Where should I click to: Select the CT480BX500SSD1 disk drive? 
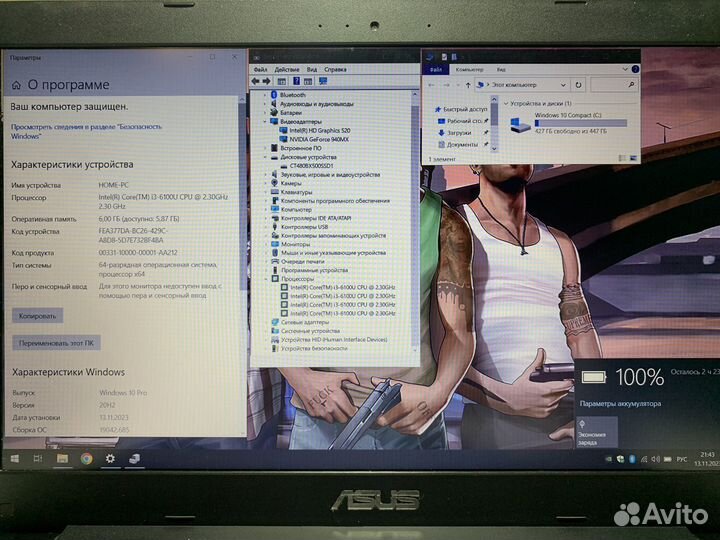pos(311,166)
